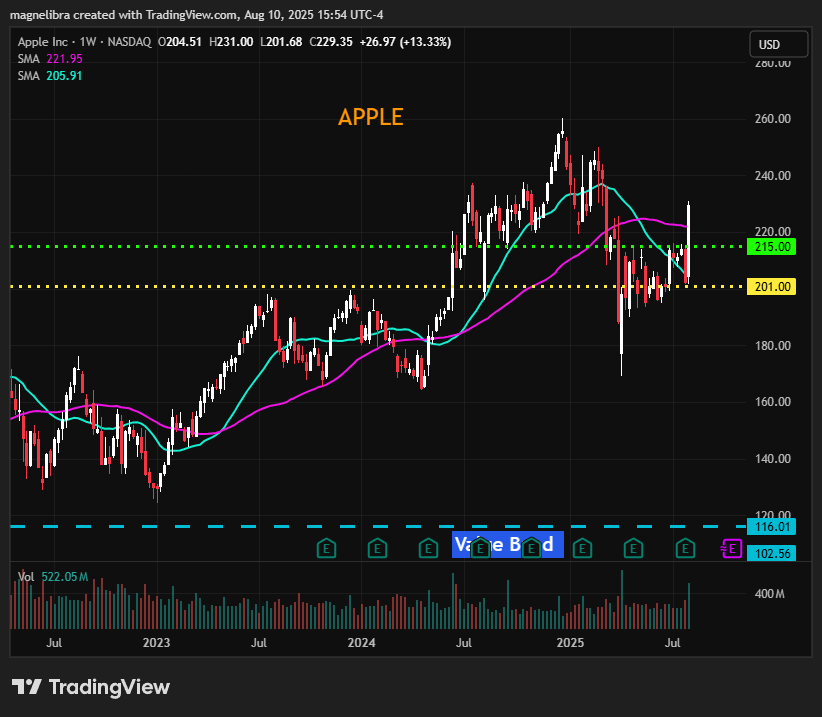Click the close value C229.35
This screenshot has height=717, width=822.
click(x=331, y=42)
